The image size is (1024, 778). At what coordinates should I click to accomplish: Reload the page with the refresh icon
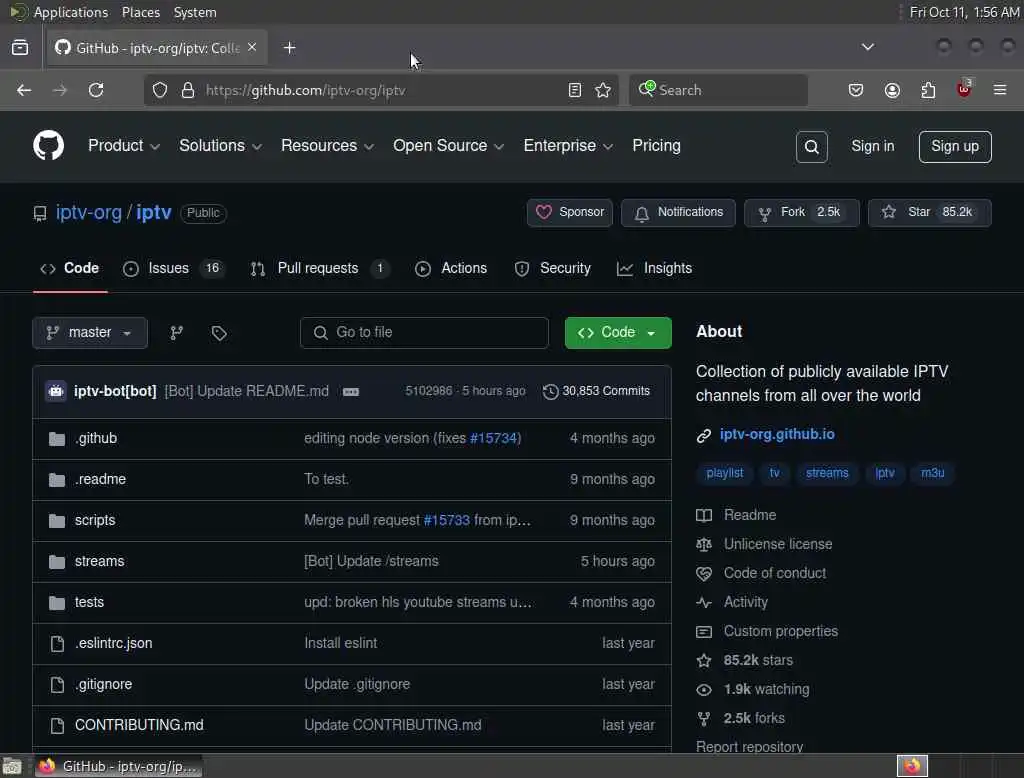click(x=96, y=90)
